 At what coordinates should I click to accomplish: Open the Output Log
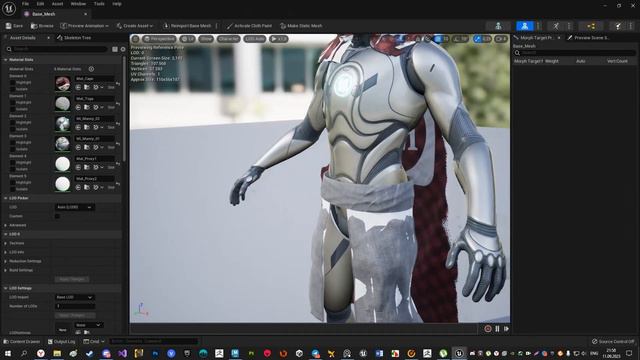61,342
